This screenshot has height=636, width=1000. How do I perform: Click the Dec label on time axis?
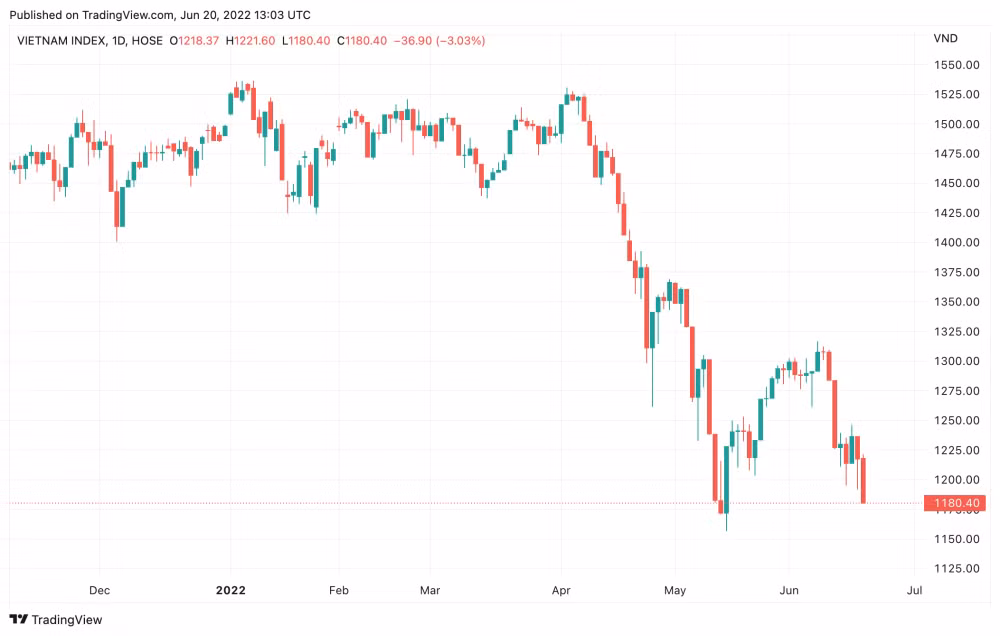pyautogui.click(x=99, y=590)
